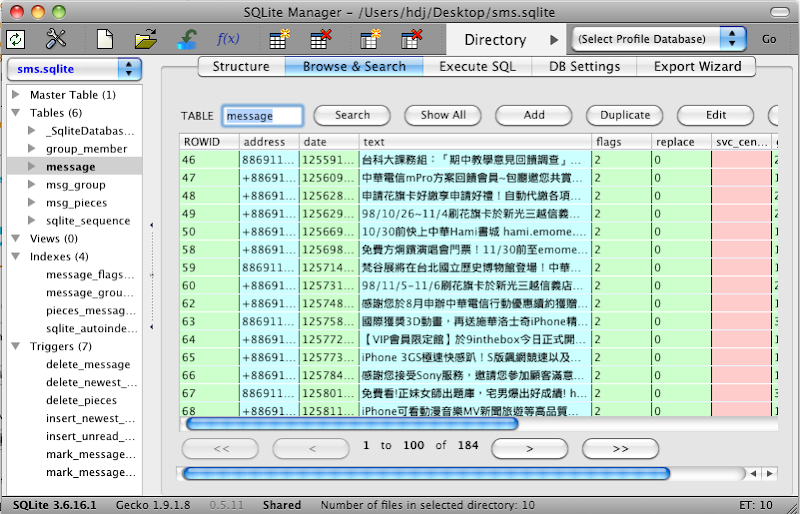Sort by the ROWID column header
This screenshot has height=514, width=800.
point(209,142)
